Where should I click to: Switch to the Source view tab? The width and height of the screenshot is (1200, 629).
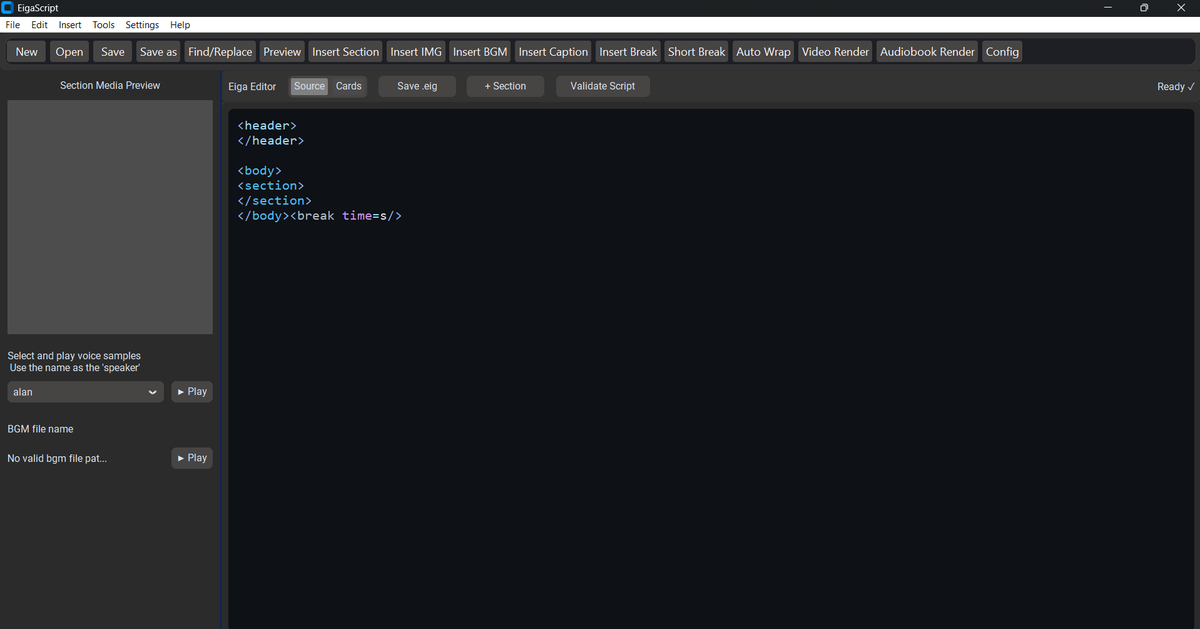[x=309, y=86]
